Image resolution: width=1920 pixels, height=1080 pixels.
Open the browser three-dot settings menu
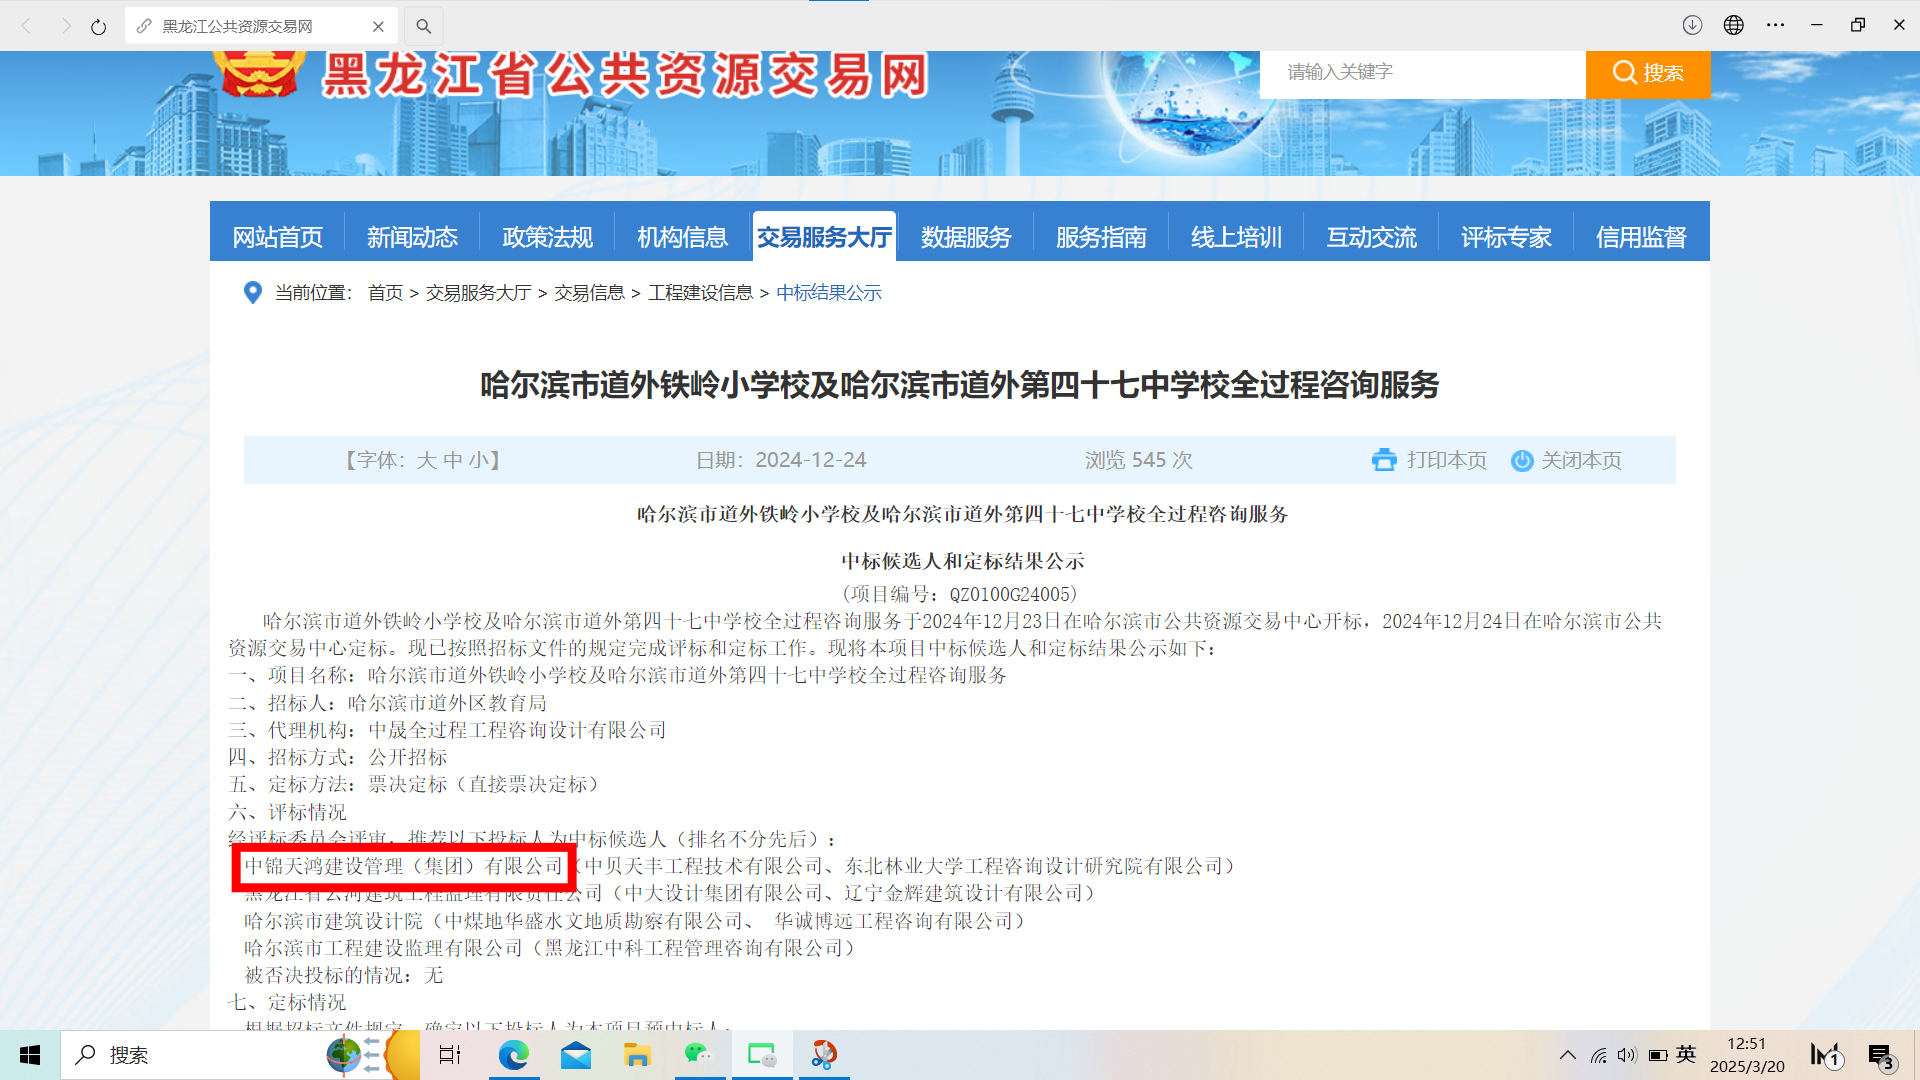[x=1775, y=25]
